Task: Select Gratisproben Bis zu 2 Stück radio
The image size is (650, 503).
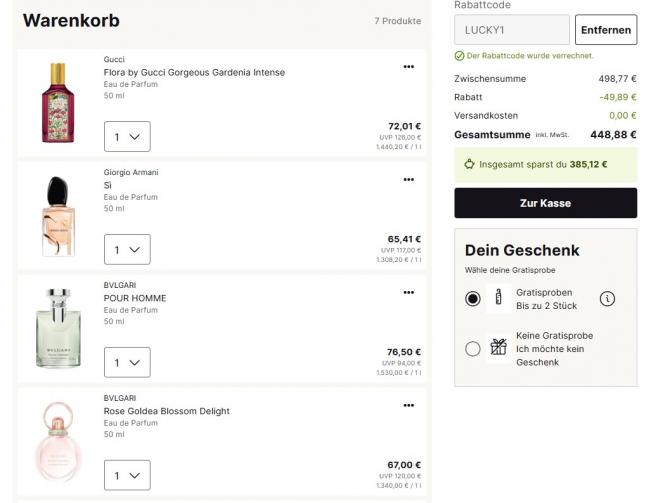Action: pos(473,298)
